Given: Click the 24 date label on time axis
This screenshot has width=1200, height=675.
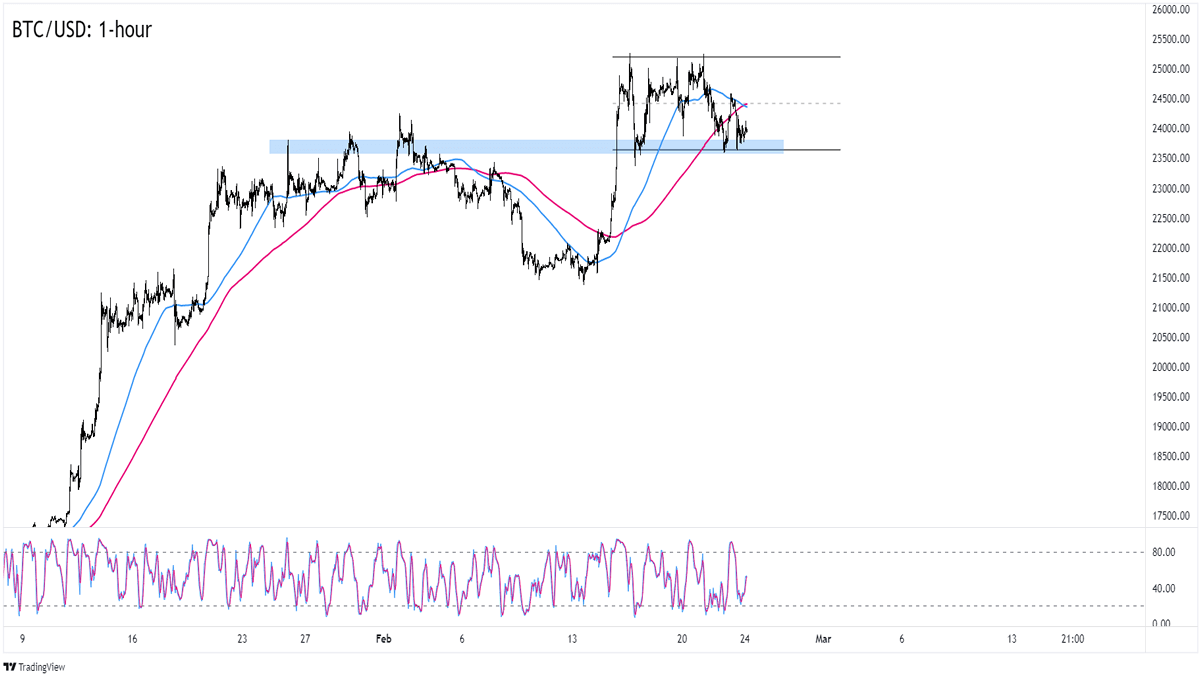Looking at the screenshot, I should coord(746,639).
